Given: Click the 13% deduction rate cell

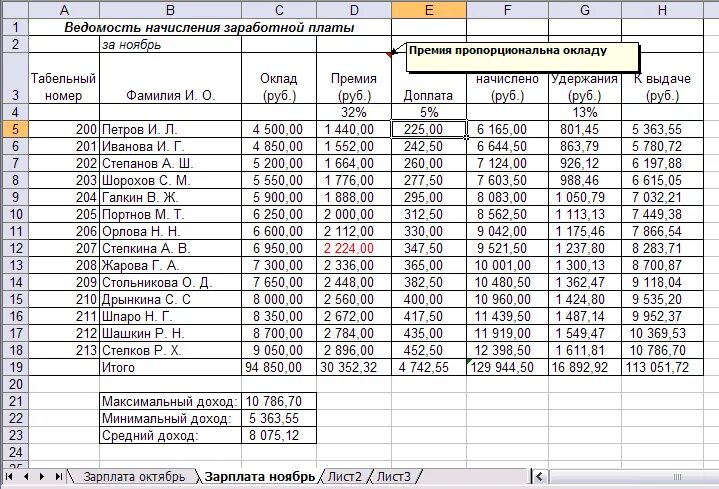Looking at the screenshot, I should [585, 112].
